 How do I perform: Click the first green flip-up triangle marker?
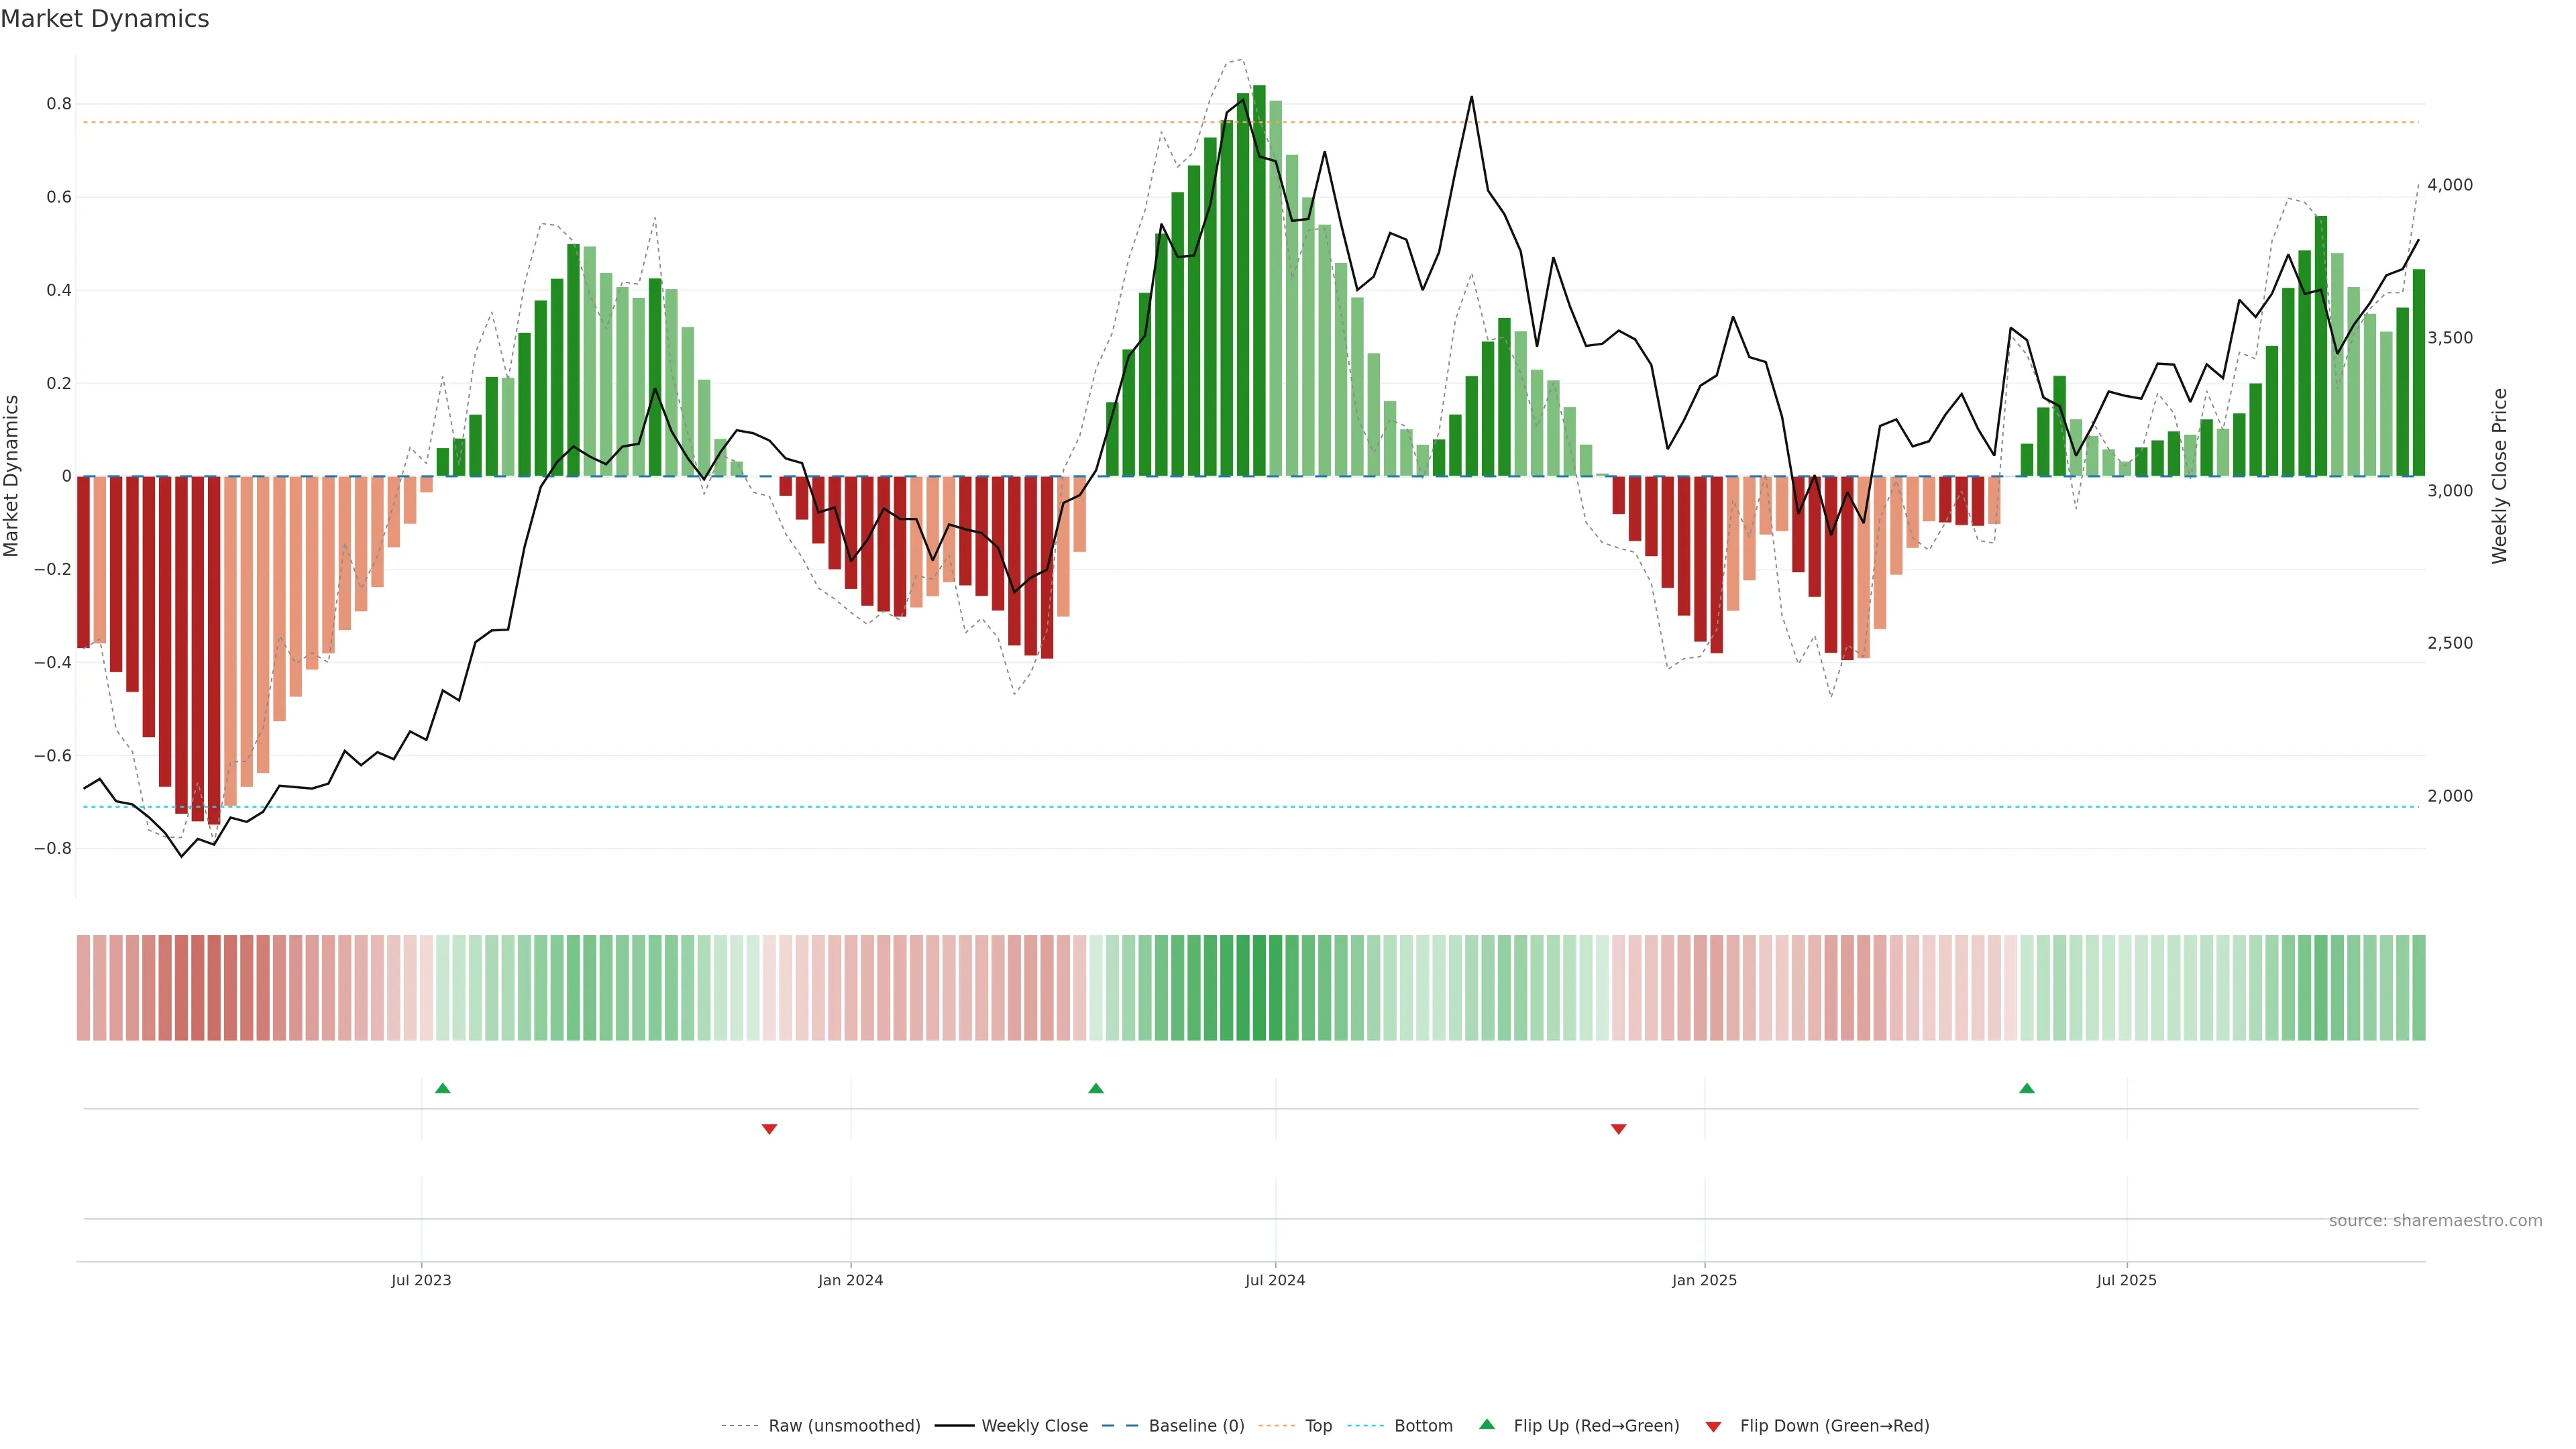(x=443, y=1088)
